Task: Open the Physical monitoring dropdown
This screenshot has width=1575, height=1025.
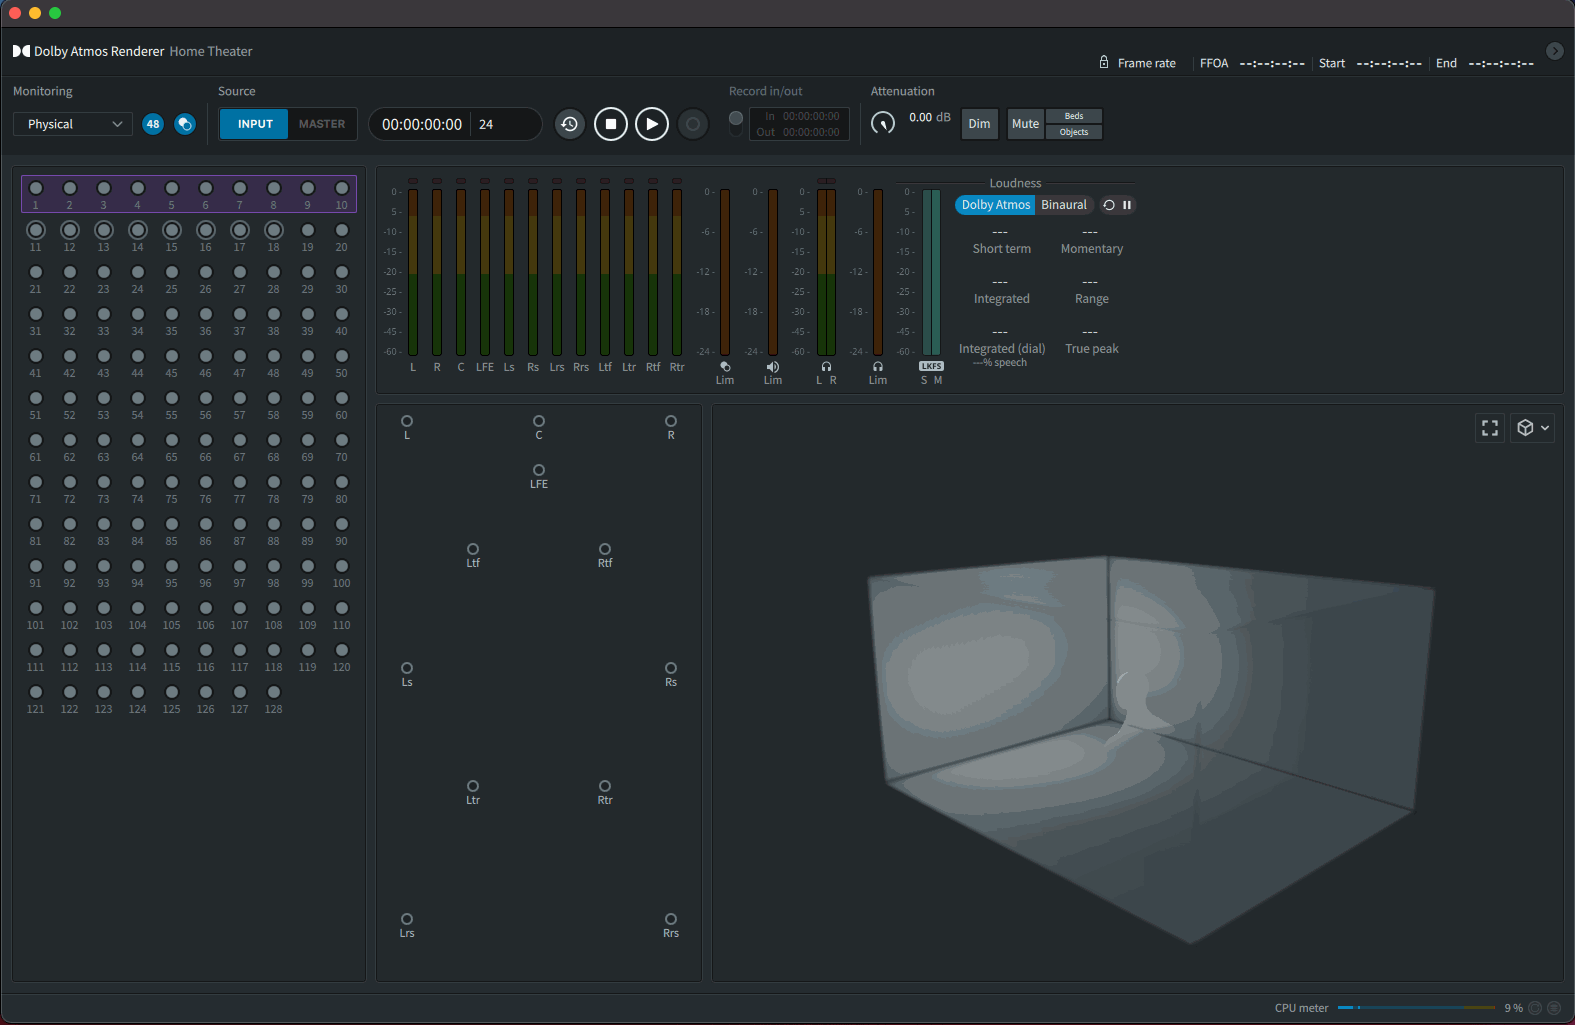Action: (73, 124)
